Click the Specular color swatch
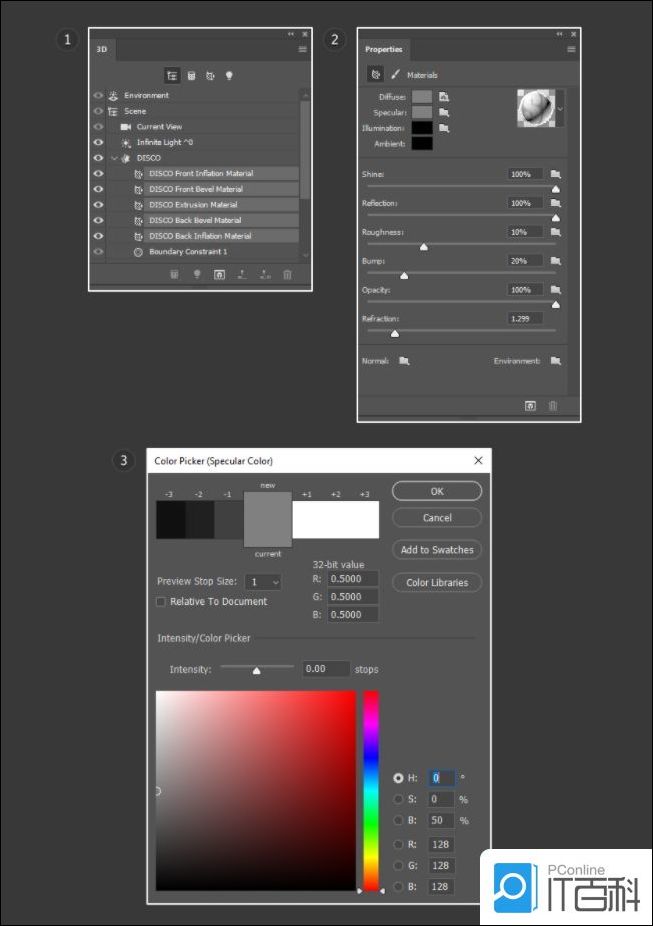 tap(422, 113)
